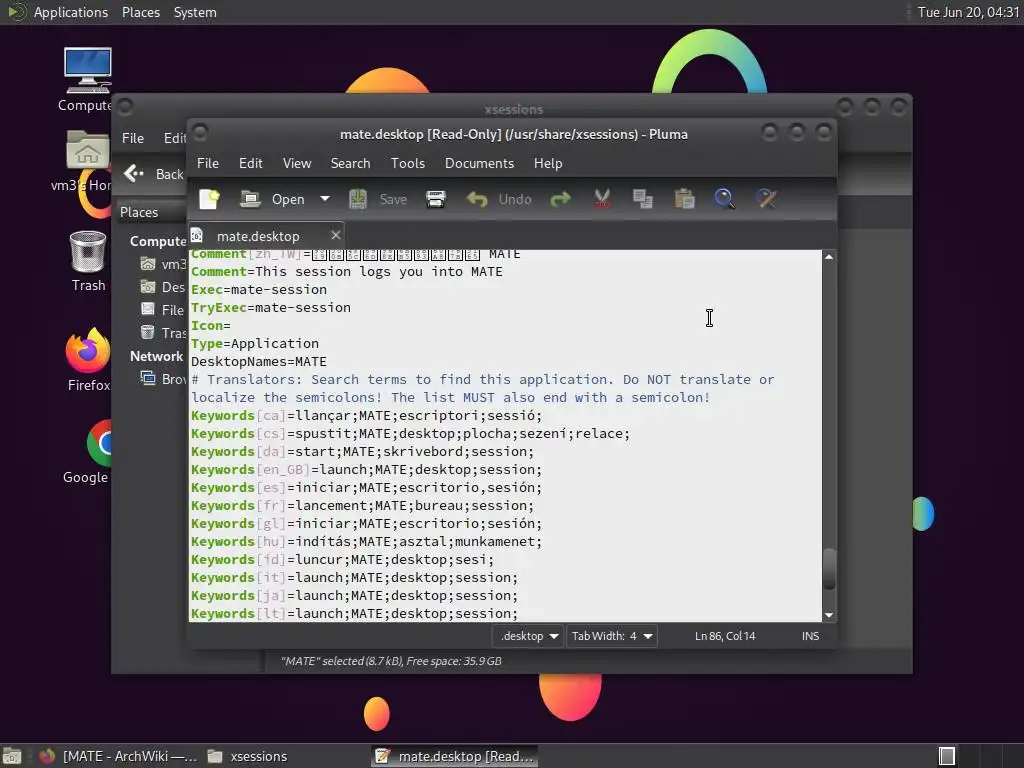Screen dimensions: 1024x768
Task: Open Pluma's File menu
Action: click(x=208, y=163)
